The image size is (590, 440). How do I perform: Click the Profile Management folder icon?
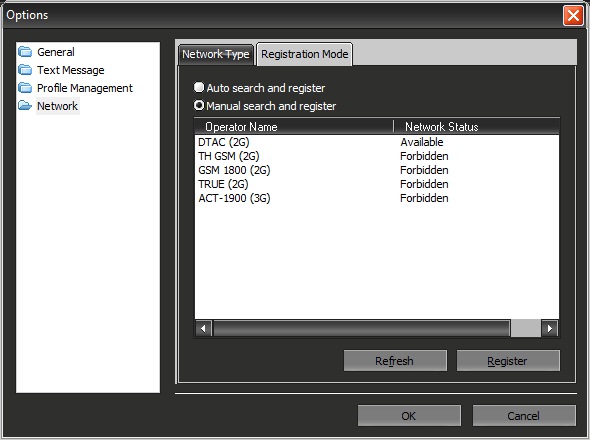point(25,88)
